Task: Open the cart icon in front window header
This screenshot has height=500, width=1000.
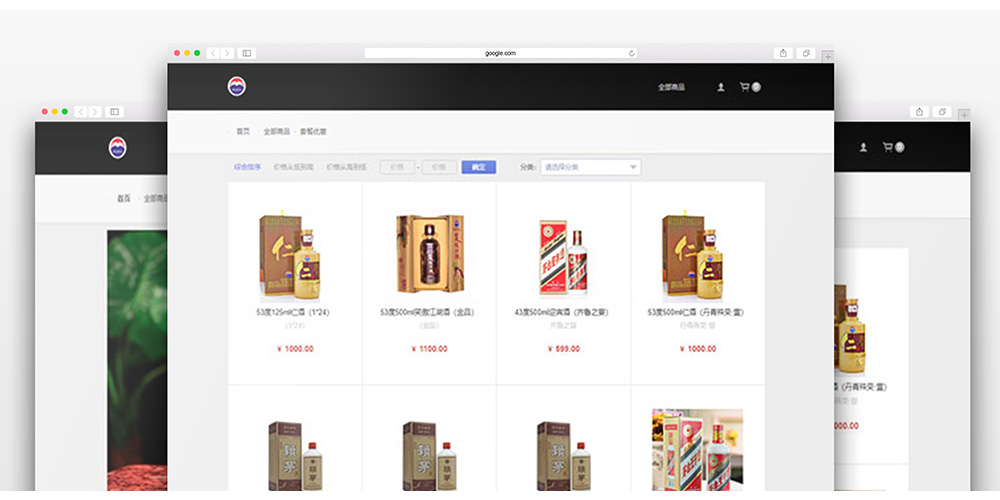Action: pyautogui.click(x=744, y=87)
